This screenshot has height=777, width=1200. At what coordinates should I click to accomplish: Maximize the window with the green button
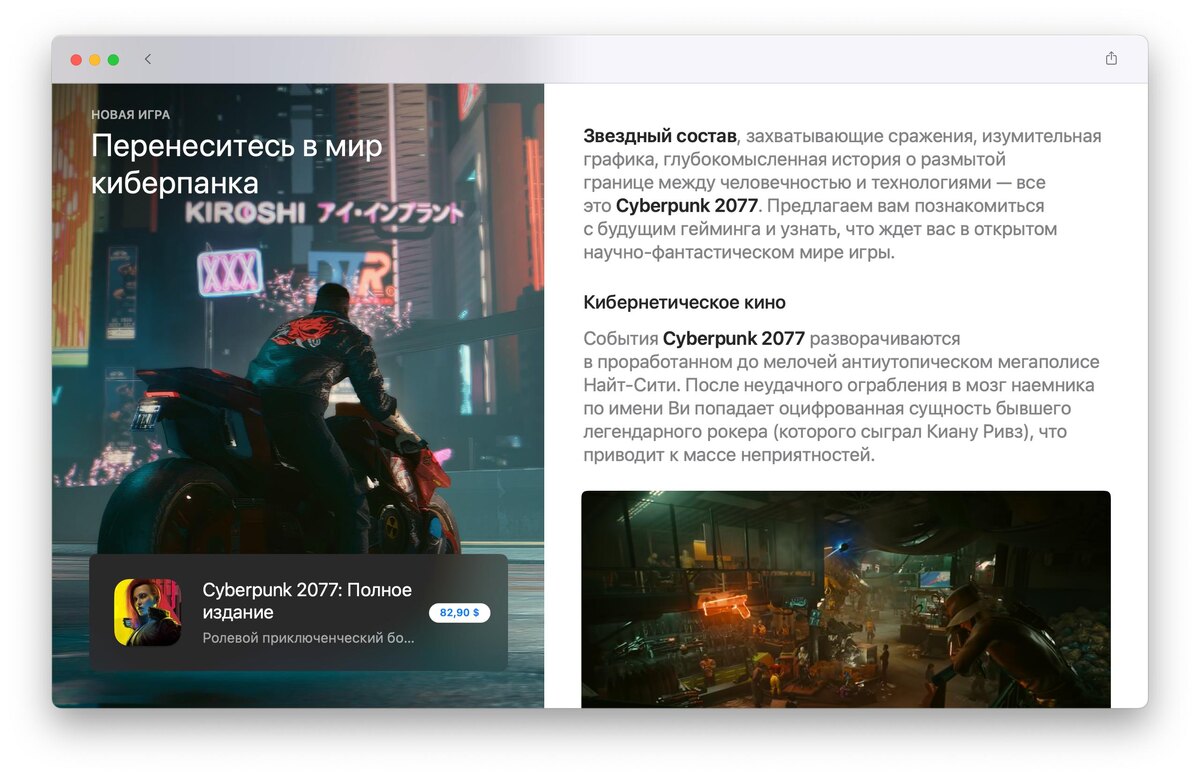click(114, 60)
